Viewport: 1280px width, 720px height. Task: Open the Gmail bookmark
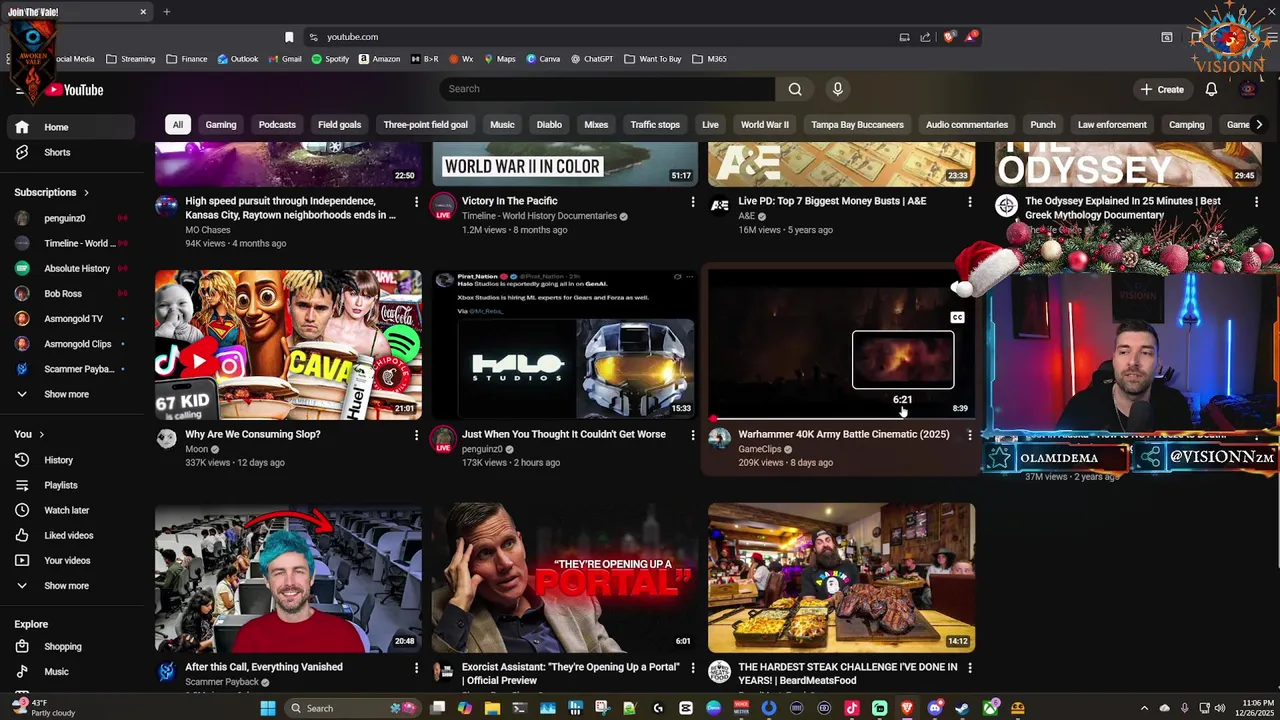[x=285, y=59]
